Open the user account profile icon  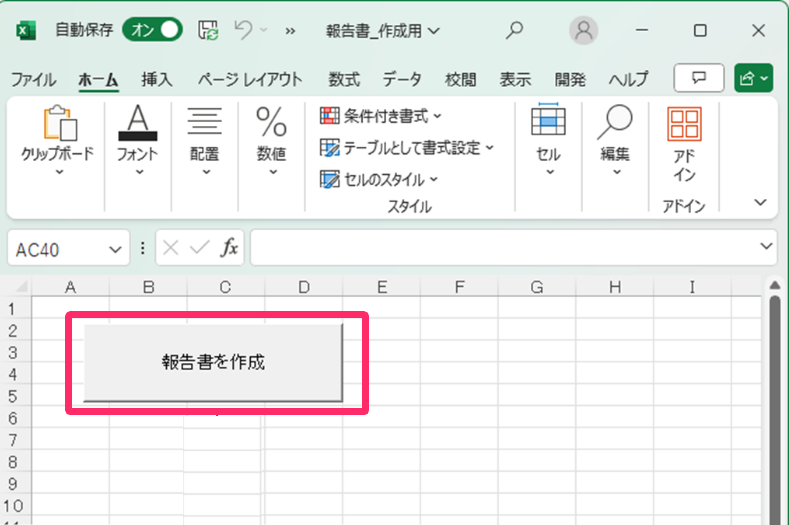coord(583,30)
